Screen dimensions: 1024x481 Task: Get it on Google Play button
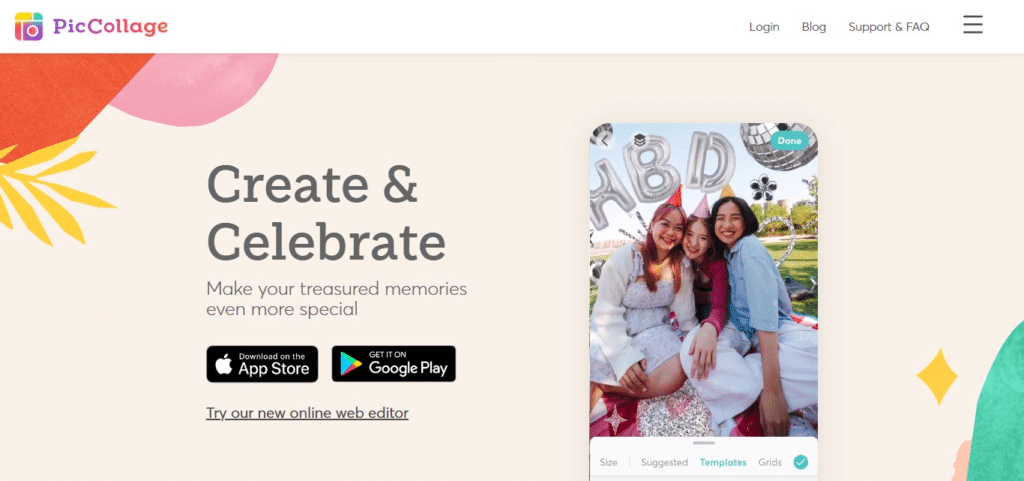(394, 364)
